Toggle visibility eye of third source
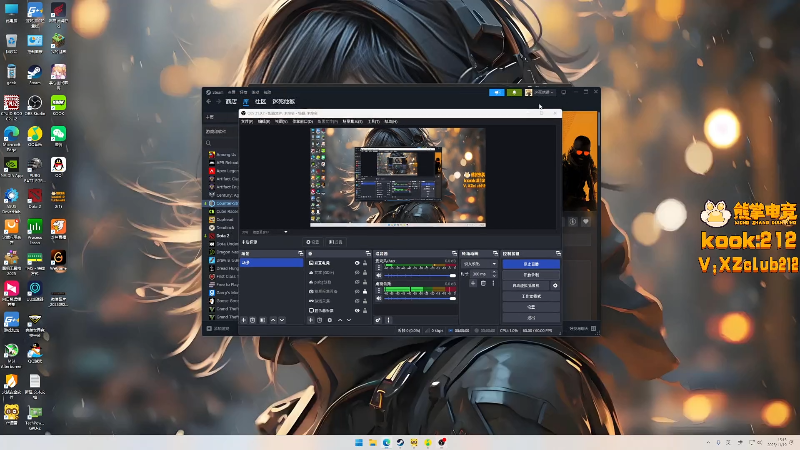800x450 pixels. (357, 282)
